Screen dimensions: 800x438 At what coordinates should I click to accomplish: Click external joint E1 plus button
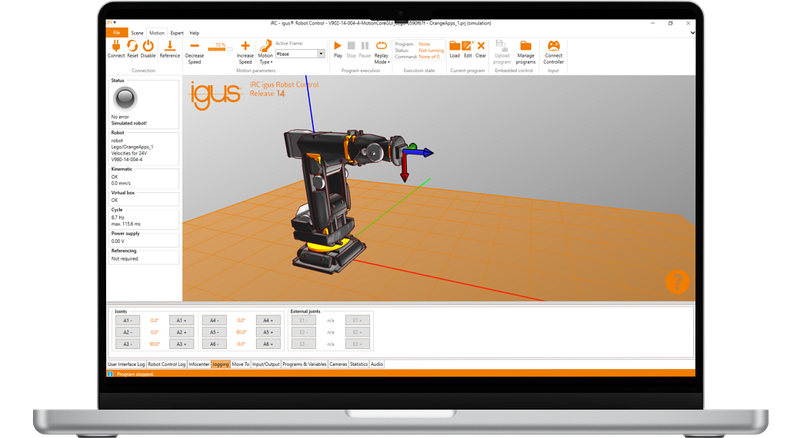coord(357,320)
